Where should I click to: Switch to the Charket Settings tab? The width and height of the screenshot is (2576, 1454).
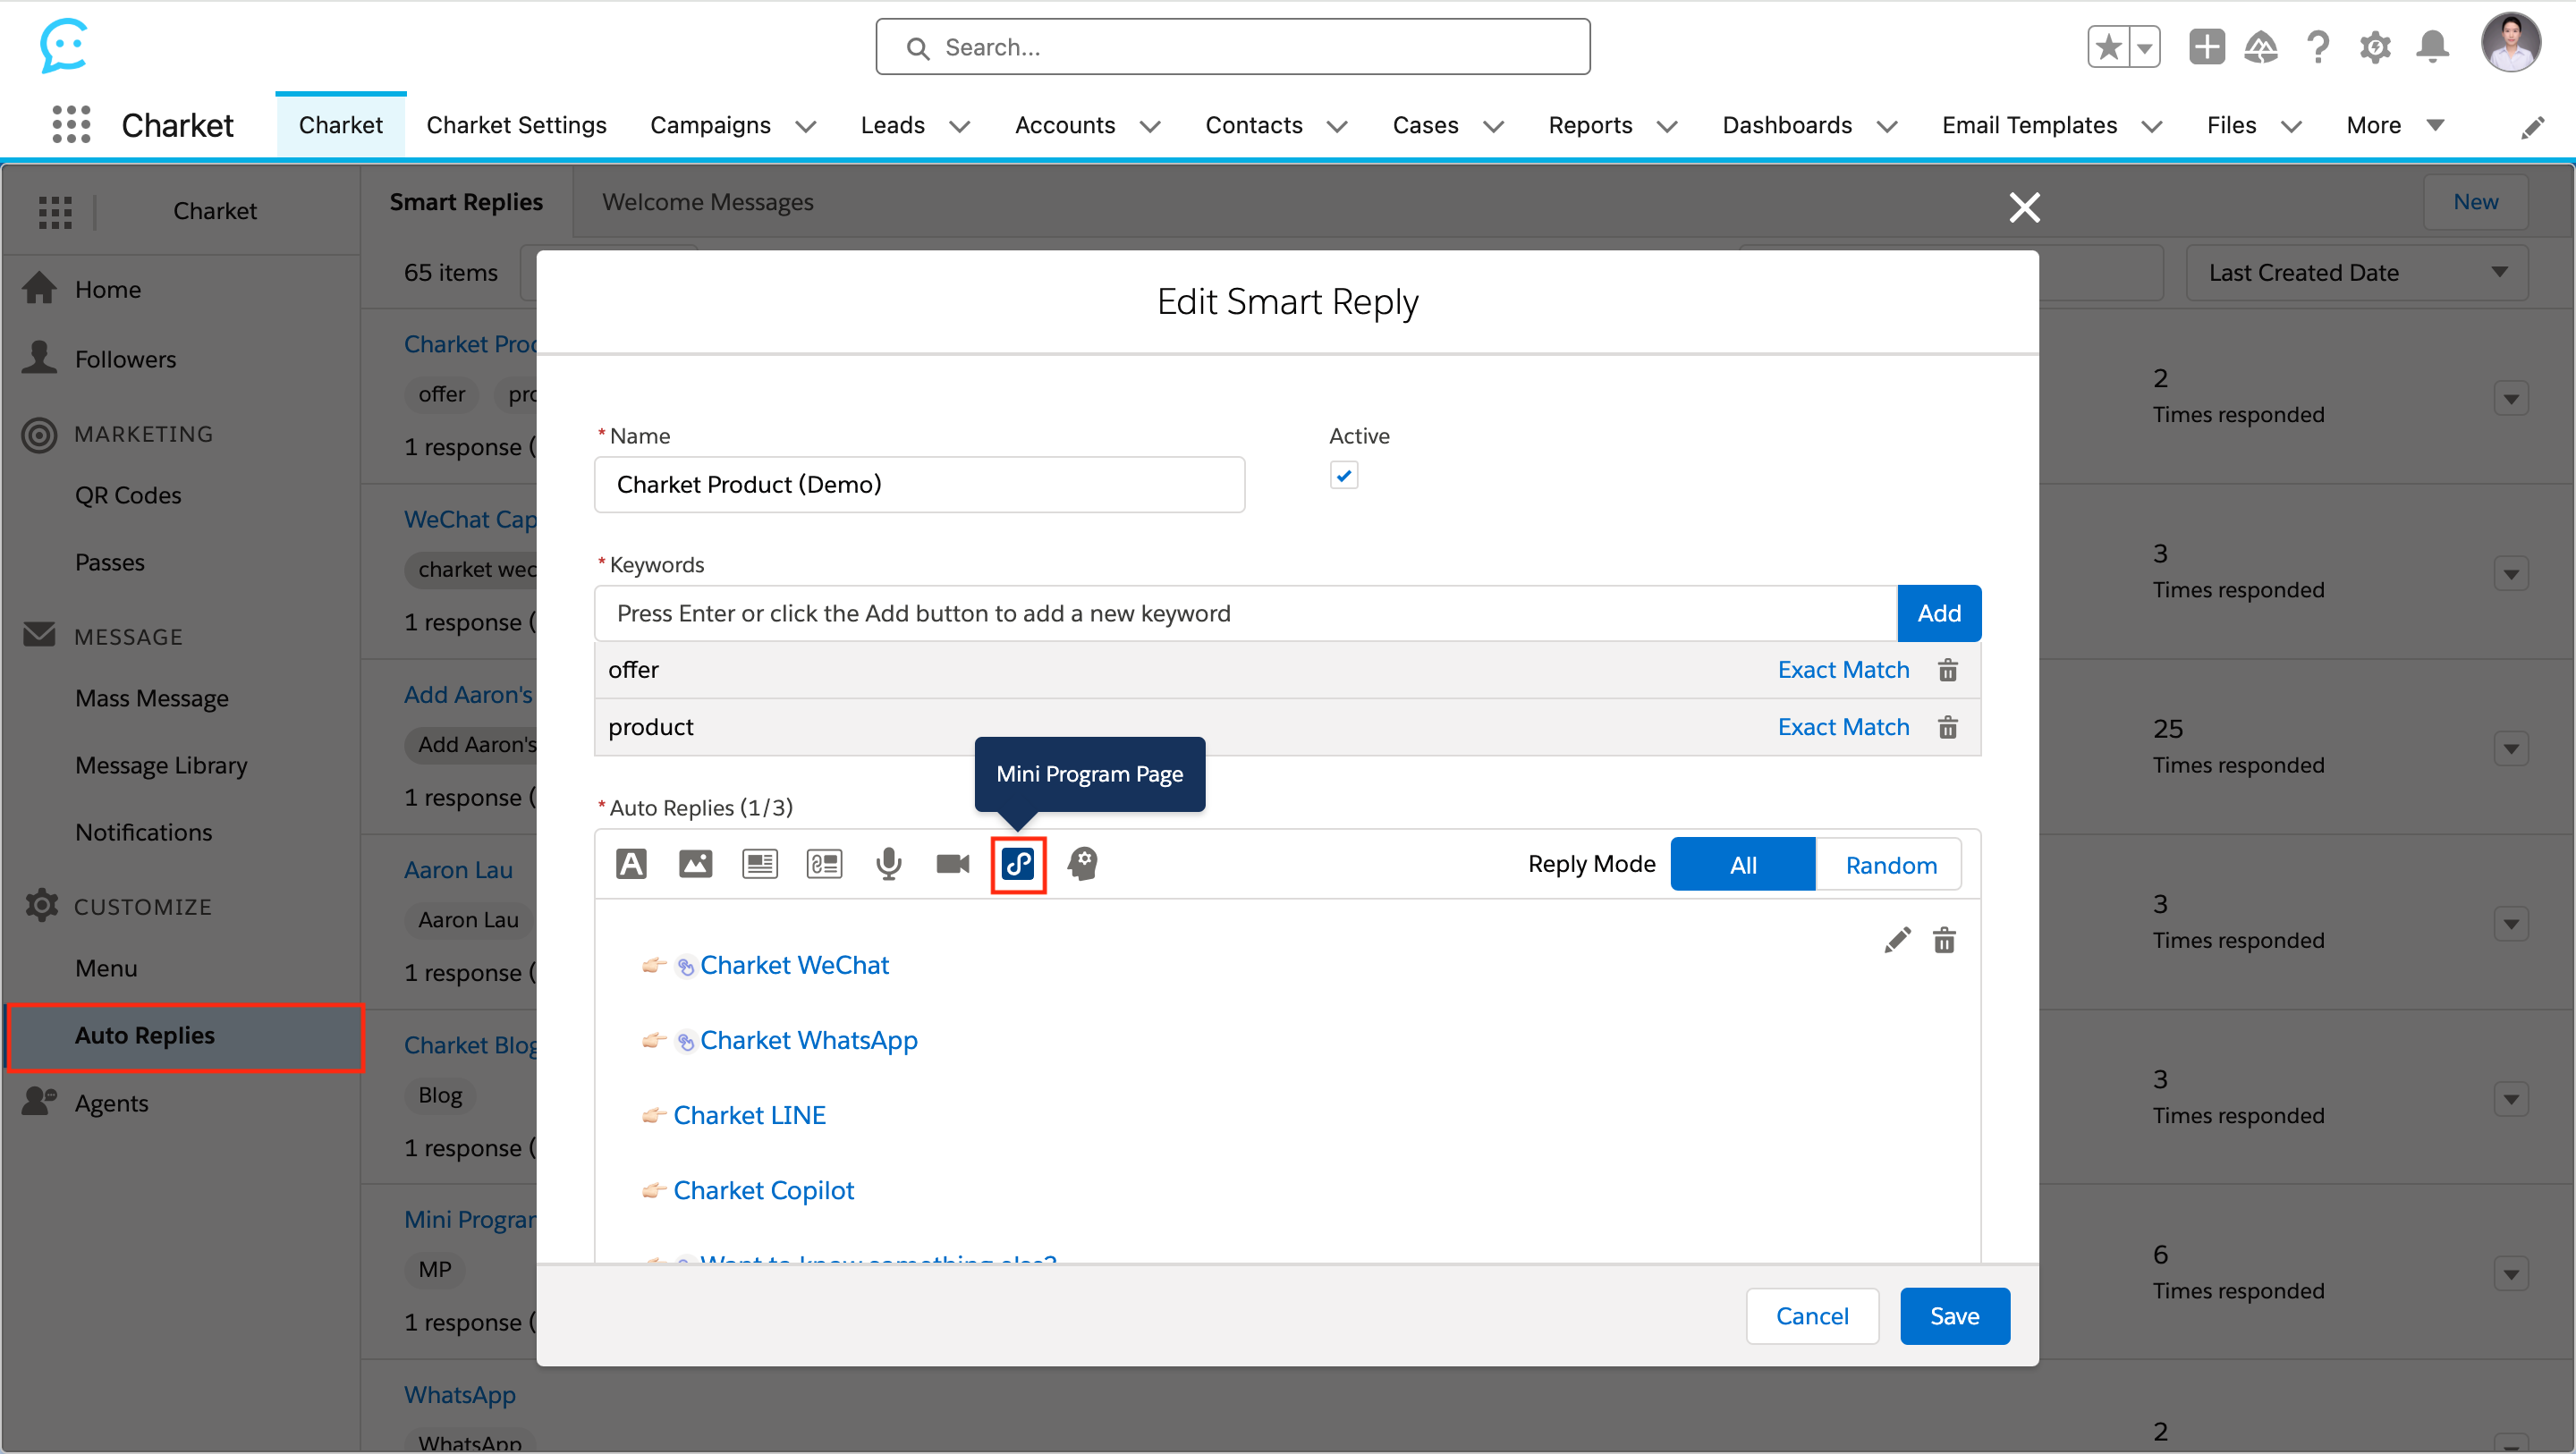point(516,125)
